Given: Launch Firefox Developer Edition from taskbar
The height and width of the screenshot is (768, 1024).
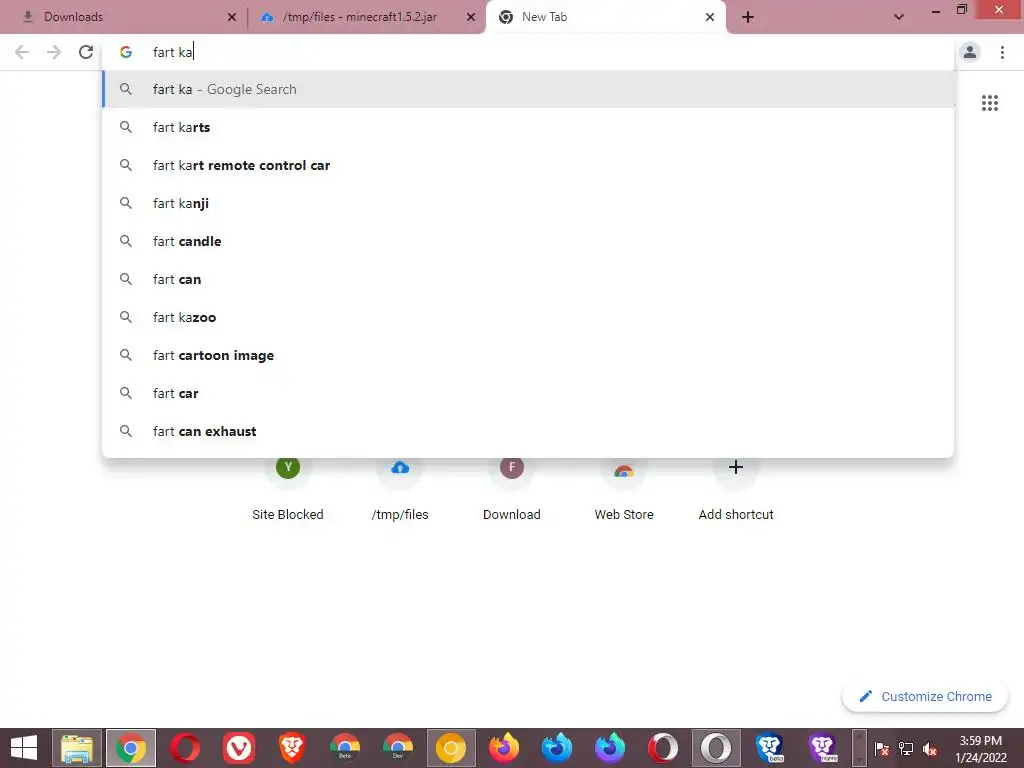Looking at the screenshot, I should pyautogui.click(x=557, y=748).
